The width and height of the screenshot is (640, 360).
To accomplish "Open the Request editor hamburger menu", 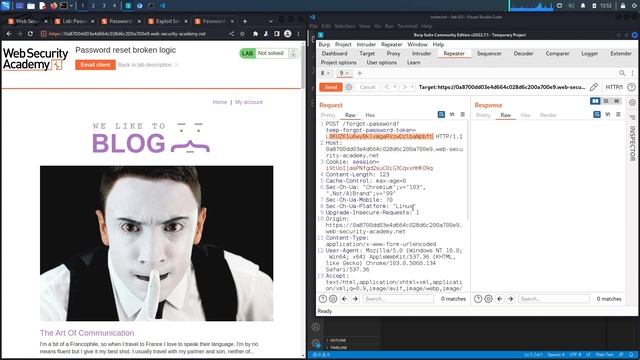I will pyautogui.click(x=462, y=115).
